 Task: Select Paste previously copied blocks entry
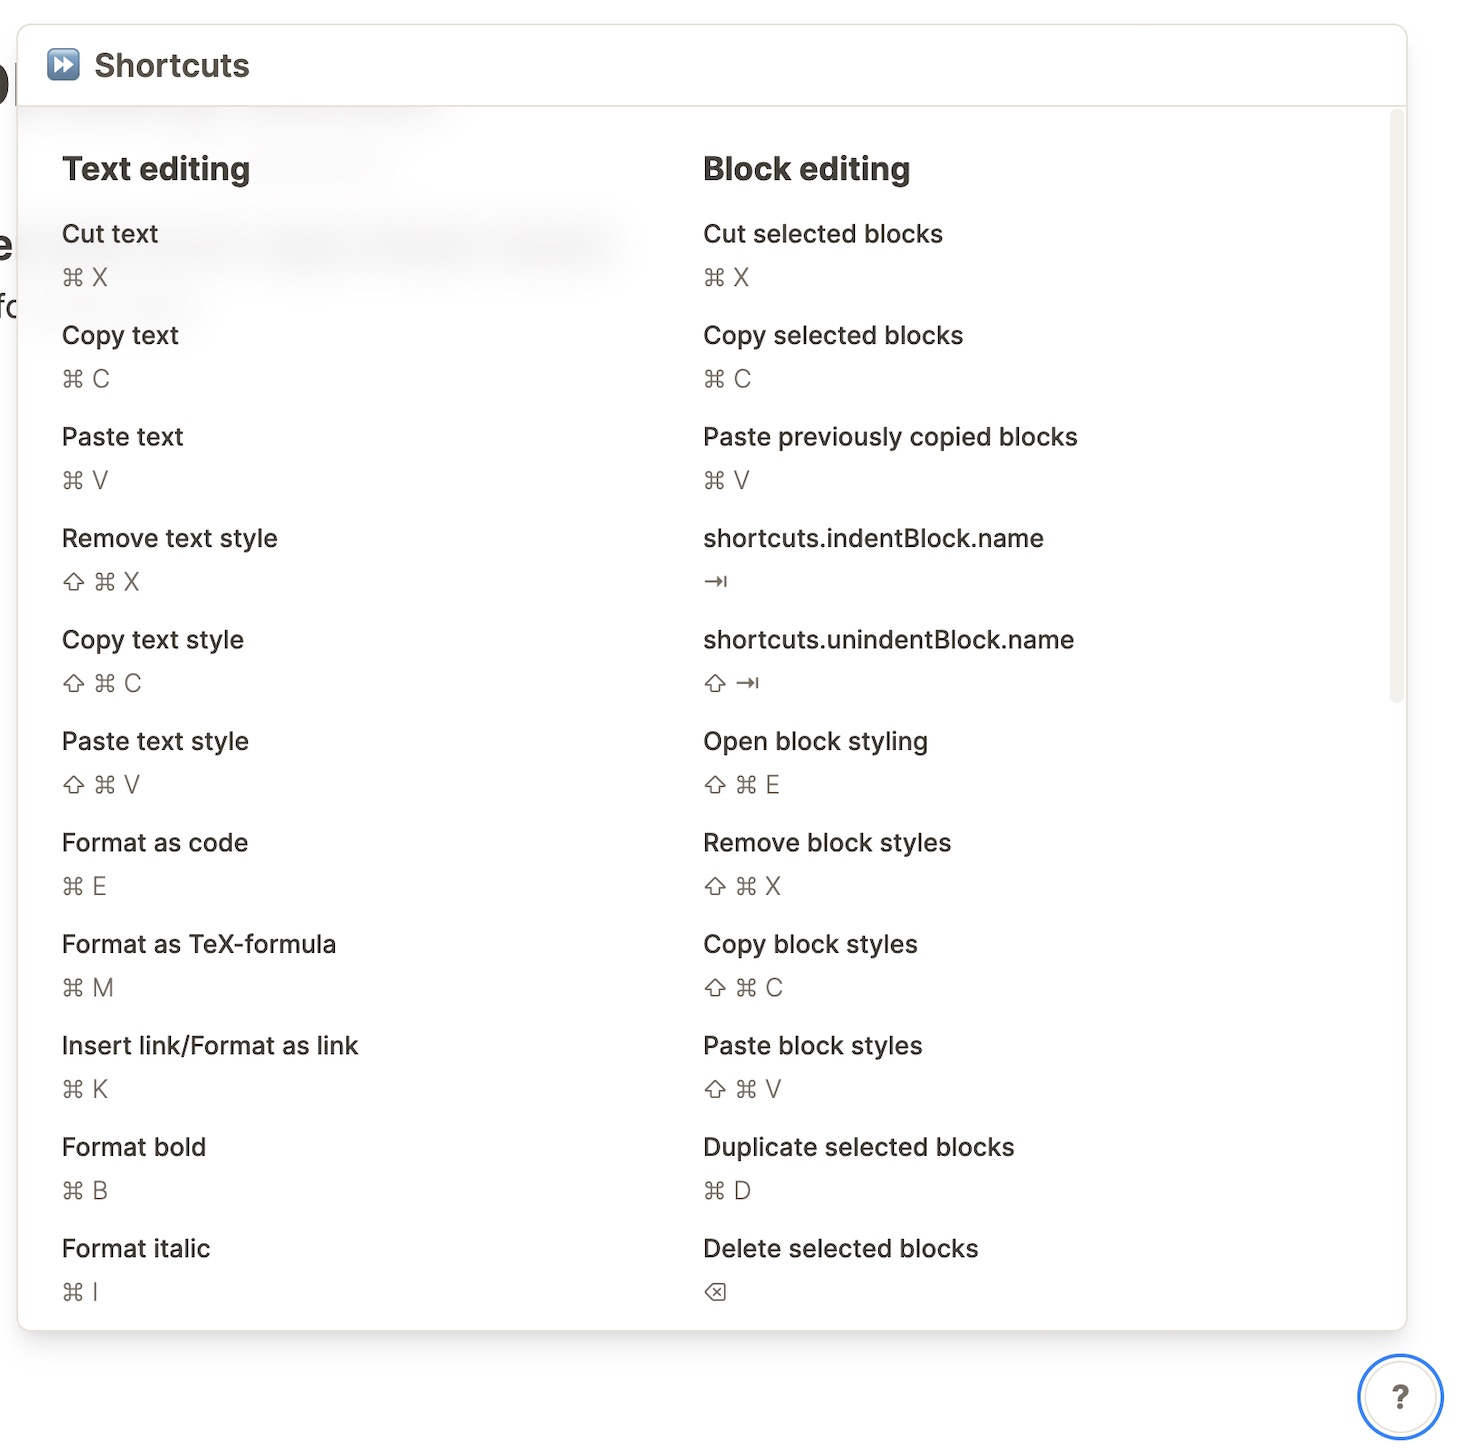(x=890, y=437)
